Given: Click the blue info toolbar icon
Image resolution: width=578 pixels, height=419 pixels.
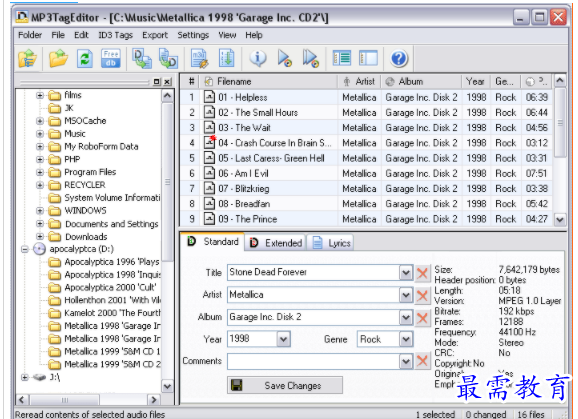Looking at the screenshot, I should click(x=258, y=59).
